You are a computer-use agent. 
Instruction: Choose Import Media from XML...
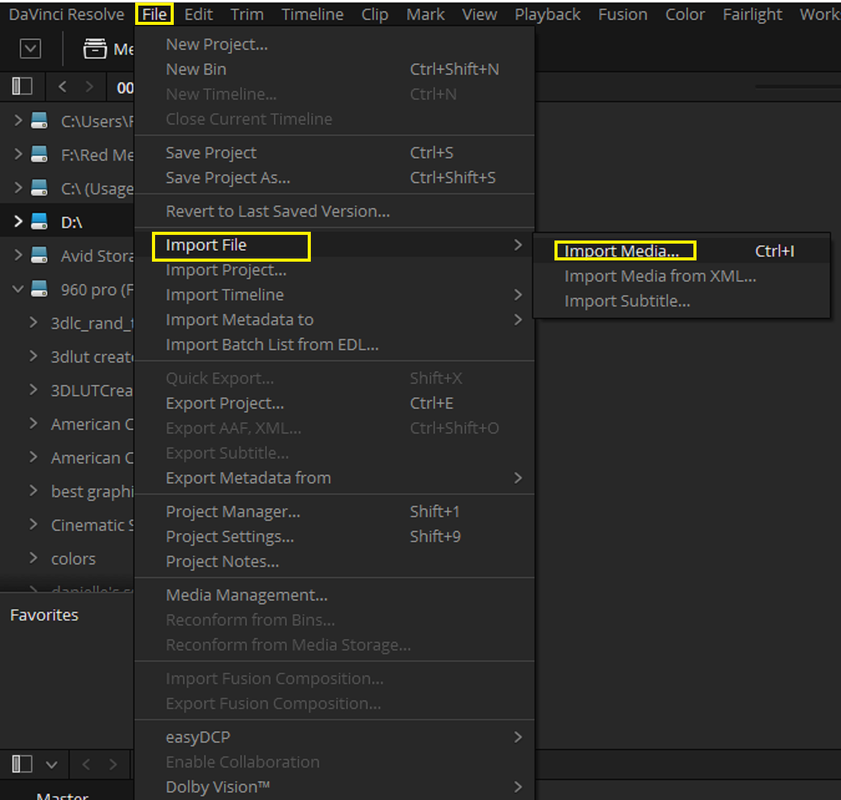(x=681, y=276)
